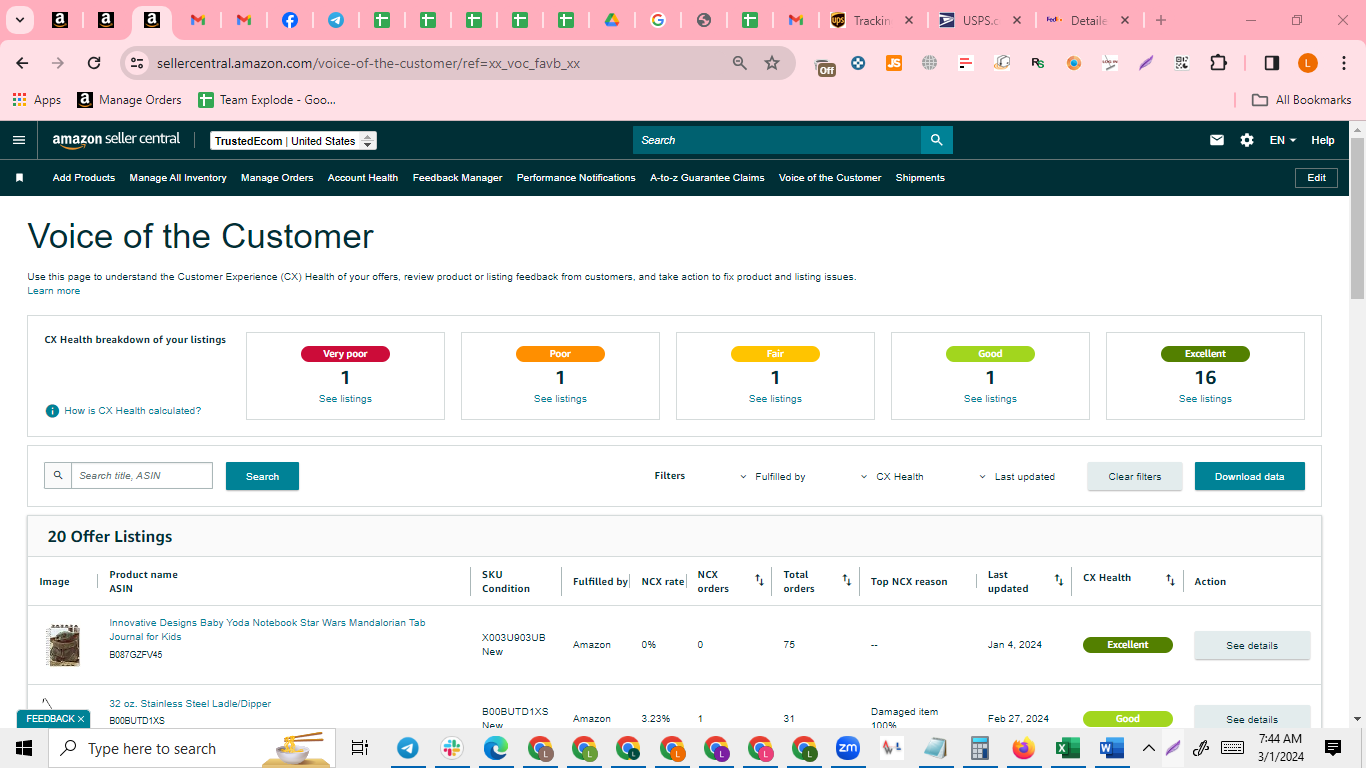The image size is (1366, 768).
Task: Click the purple feather extension icon in toolbar
Action: pos(1146,63)
